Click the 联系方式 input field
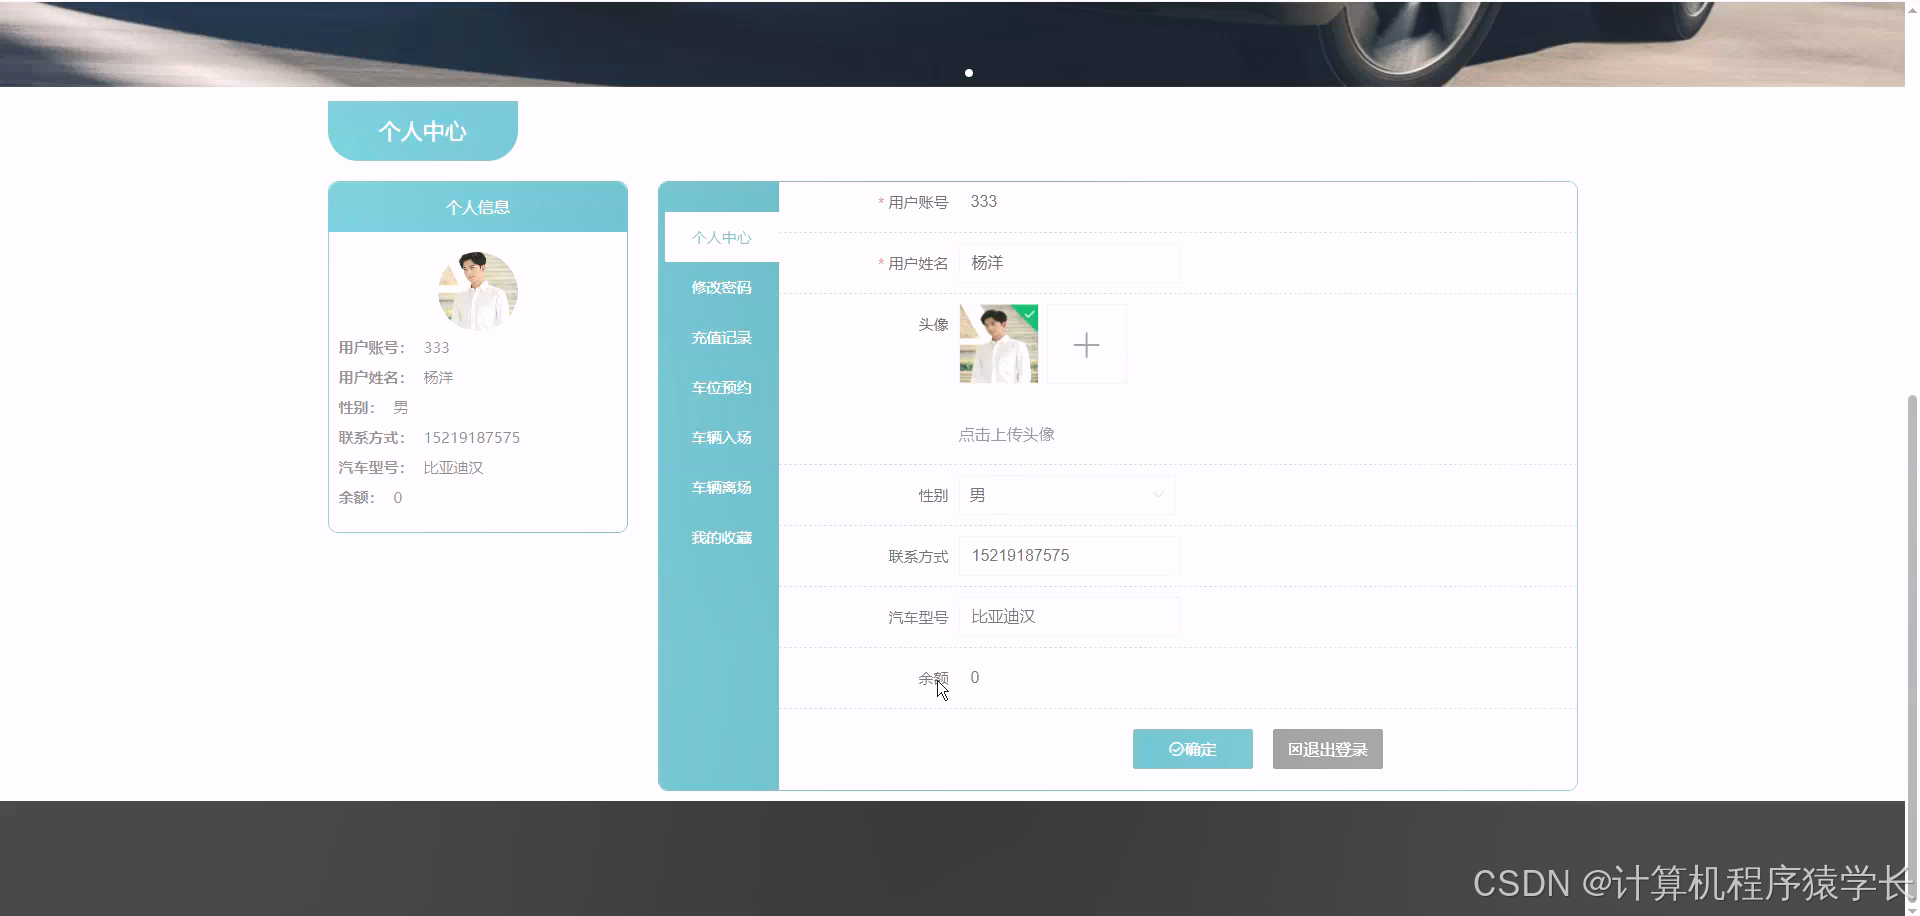Screen dimensions: 1920x916 click(x=1069, y=556)
